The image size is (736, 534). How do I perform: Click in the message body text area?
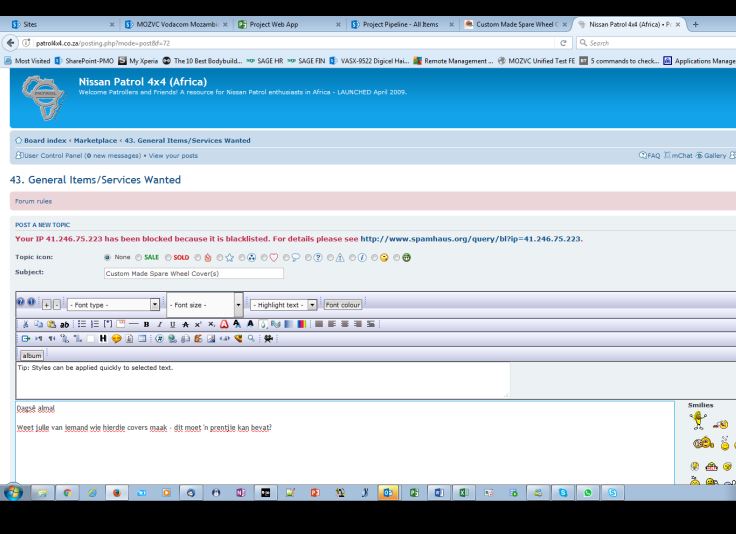click(345, 442)
